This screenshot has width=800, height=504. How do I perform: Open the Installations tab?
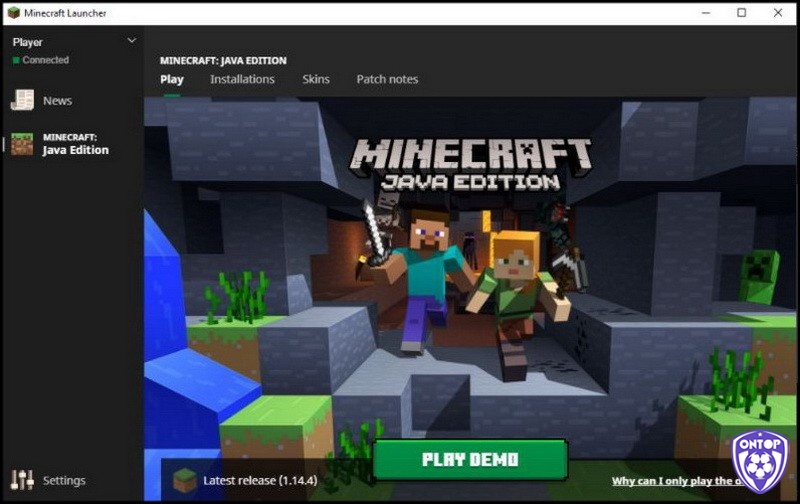(x=242, y=79)
